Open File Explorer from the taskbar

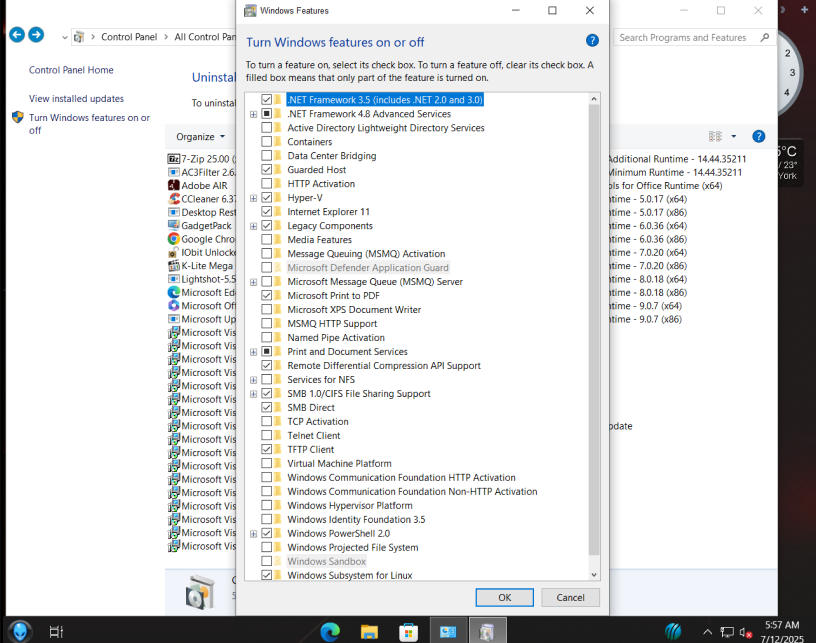369,632
